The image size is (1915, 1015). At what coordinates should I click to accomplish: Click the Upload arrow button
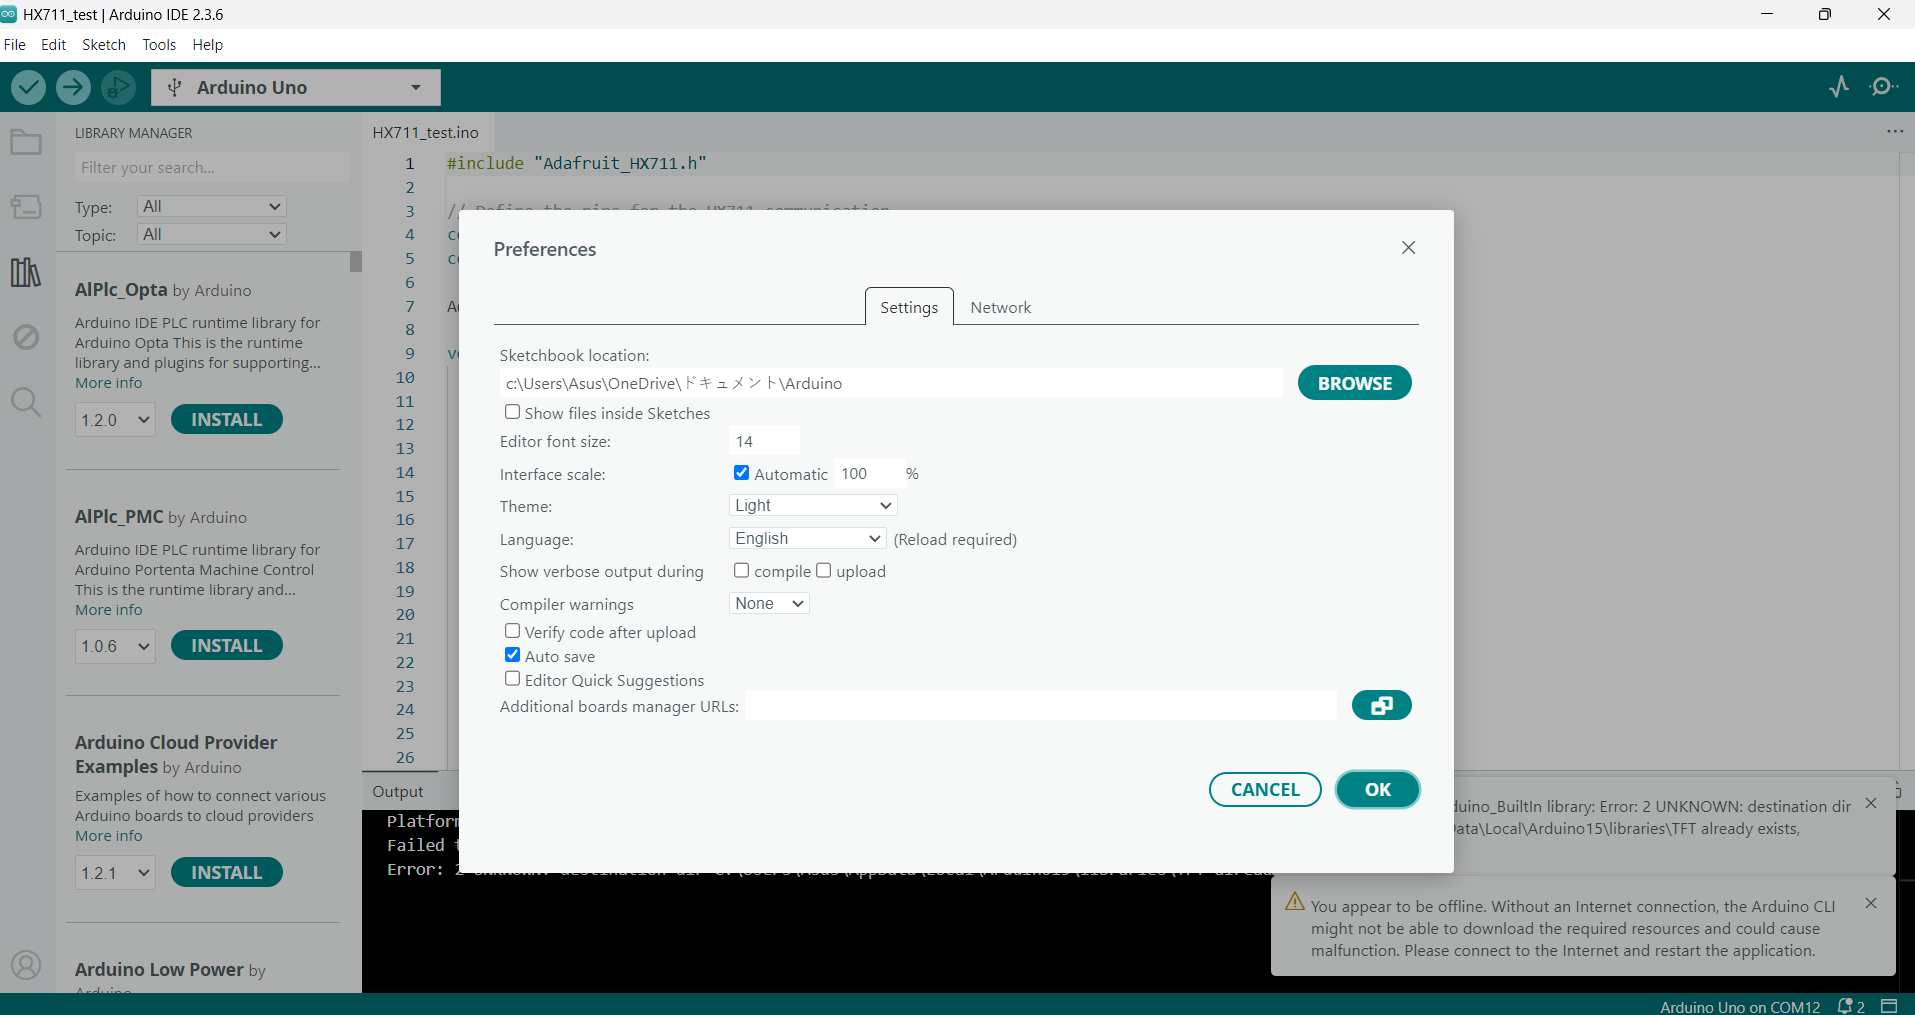pyautogui.click(x=73, y=88)
